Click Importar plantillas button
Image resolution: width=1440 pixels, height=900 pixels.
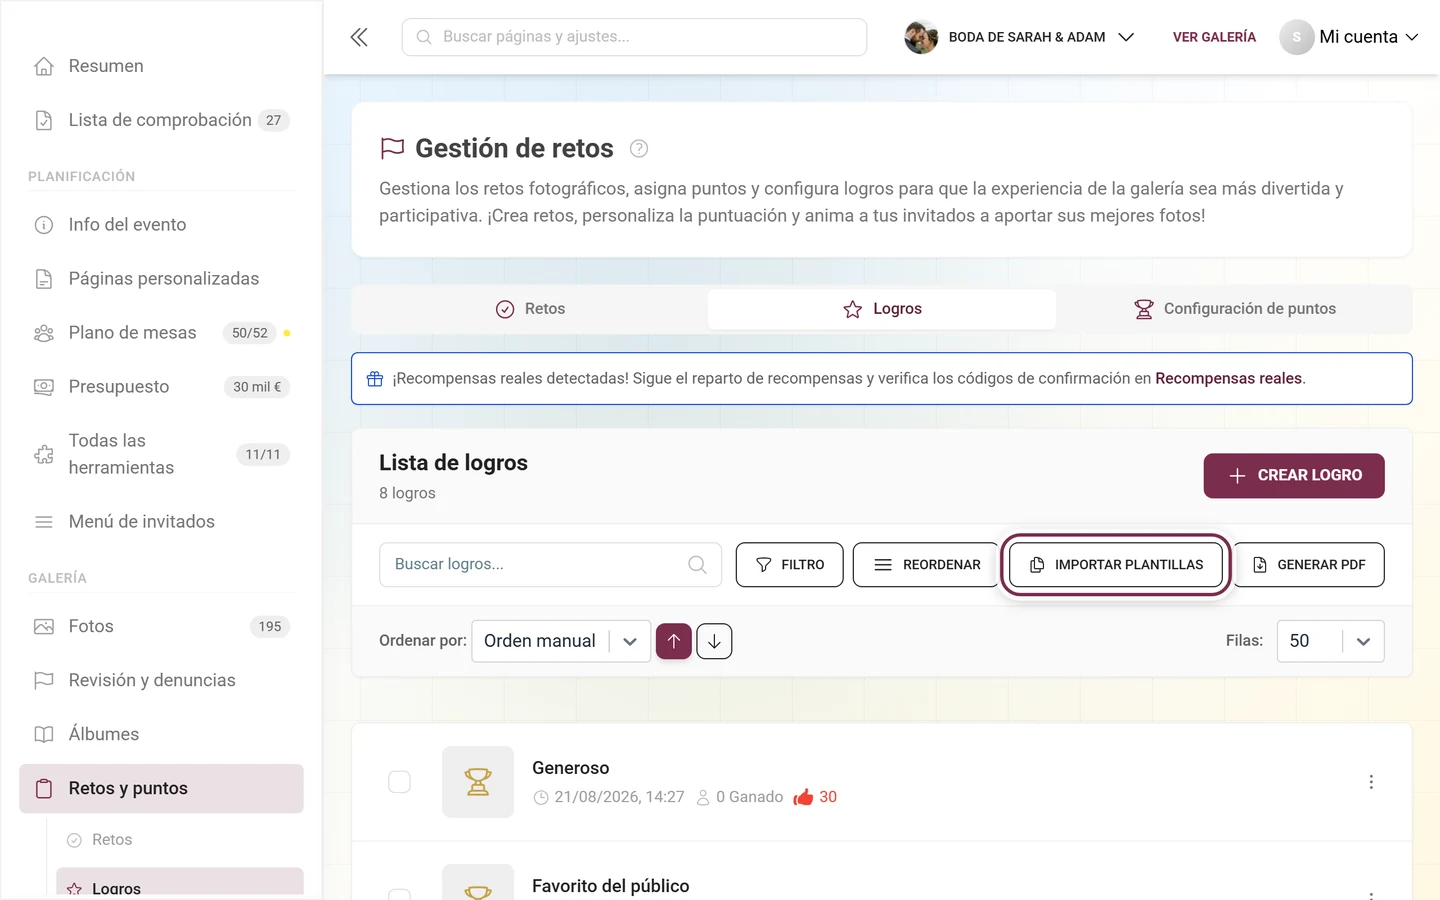click(x=1116, y=565)
